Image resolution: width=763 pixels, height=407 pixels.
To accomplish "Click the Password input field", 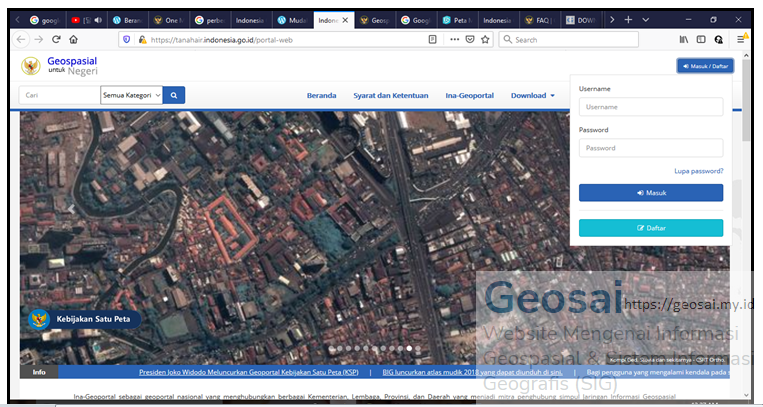I will (x=651, y=148).
